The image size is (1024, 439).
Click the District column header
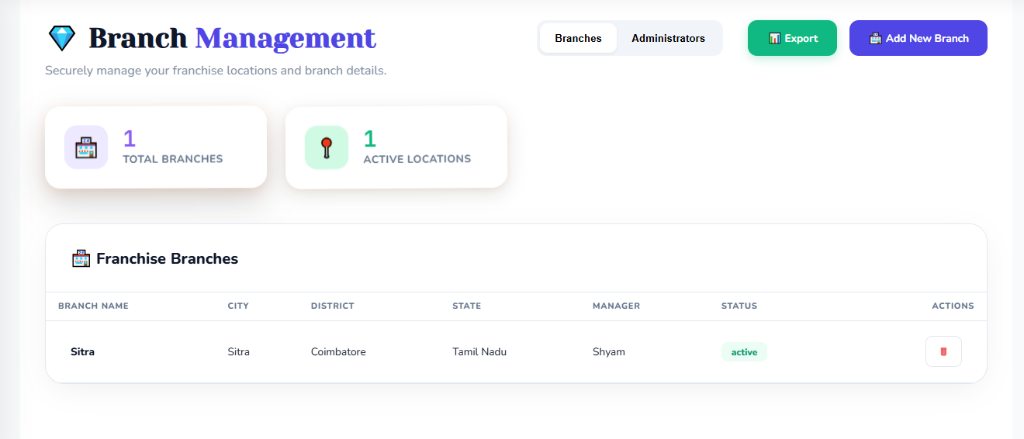point(332,306)
